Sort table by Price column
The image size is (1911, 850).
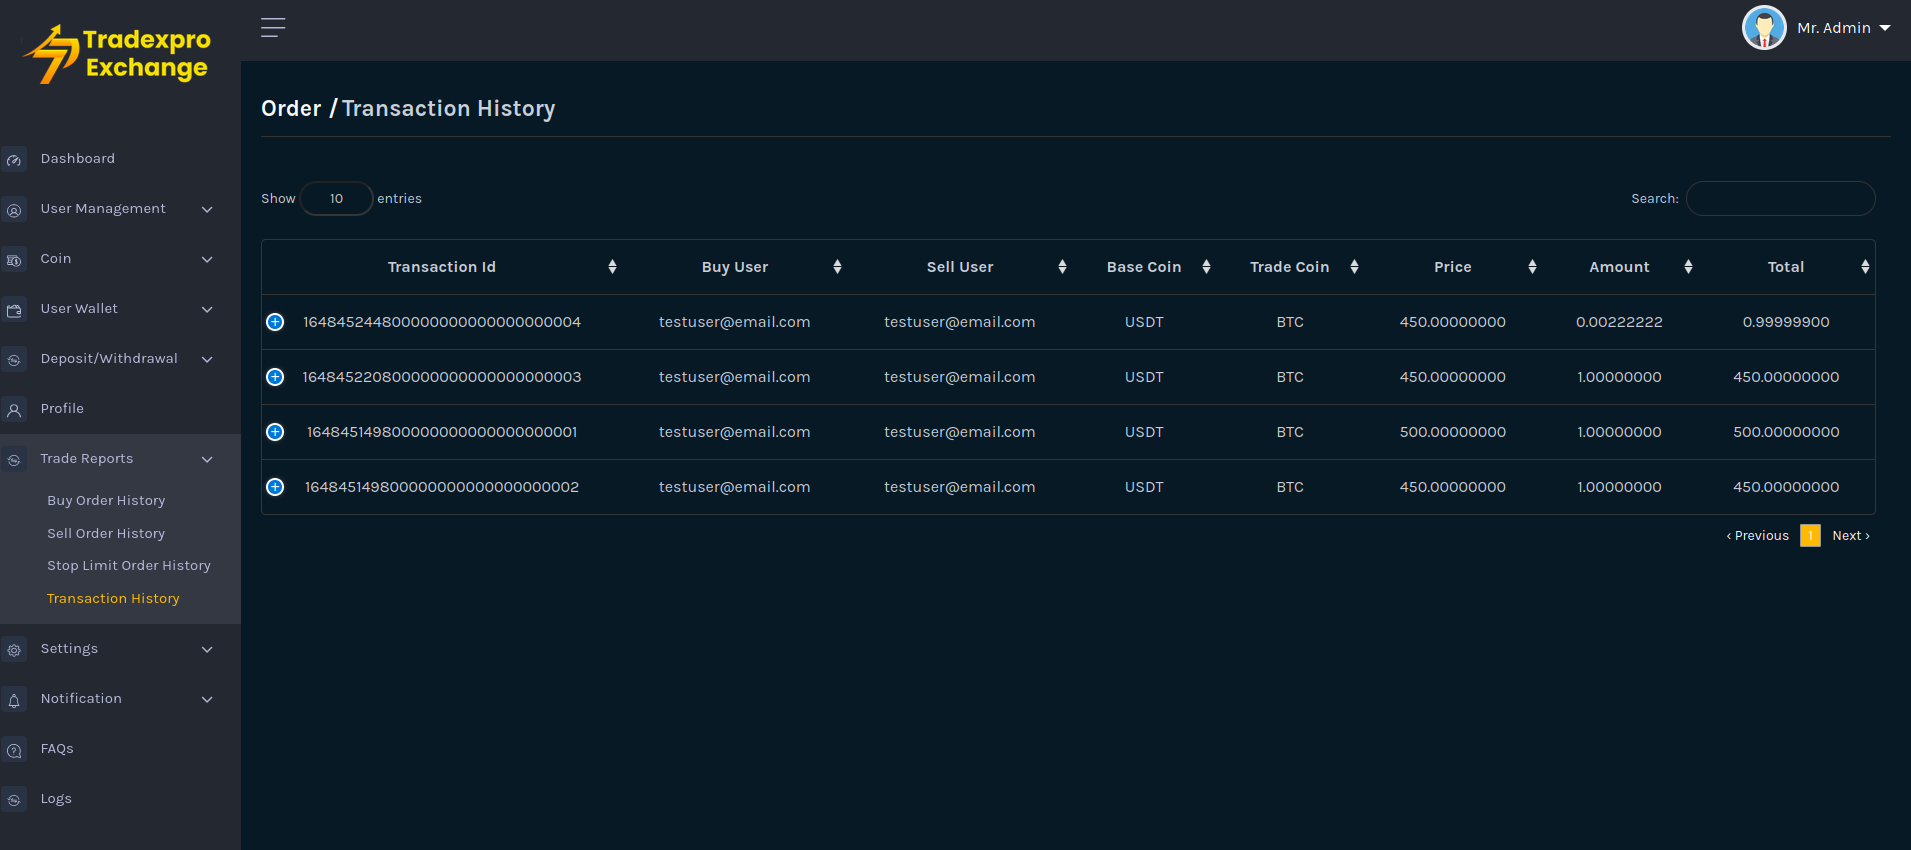[1452, 267]
